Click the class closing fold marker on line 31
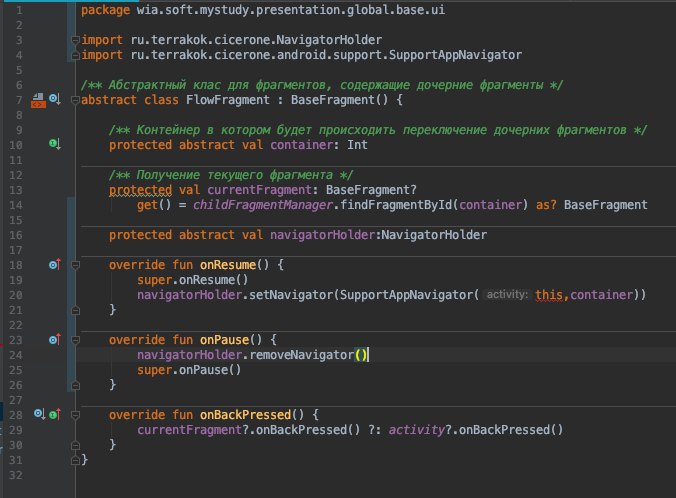This screenshot has width=676, height=498. click(x=75, y=460)
